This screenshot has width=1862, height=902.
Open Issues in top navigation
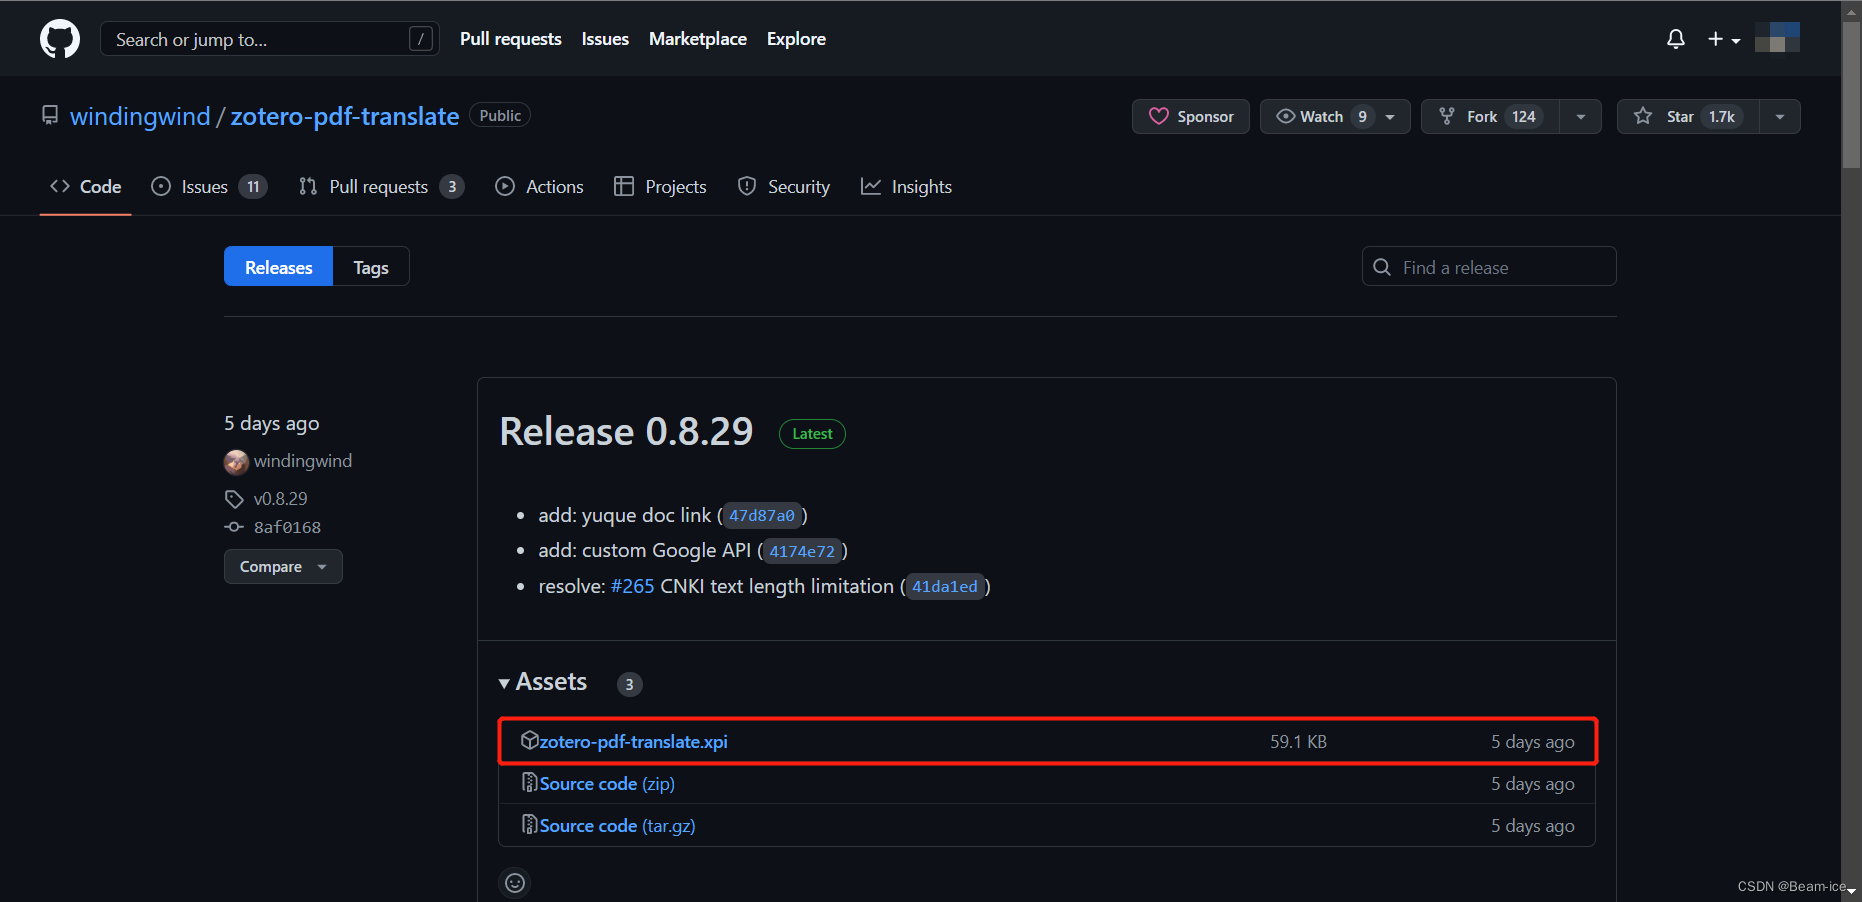pos(605,39)
